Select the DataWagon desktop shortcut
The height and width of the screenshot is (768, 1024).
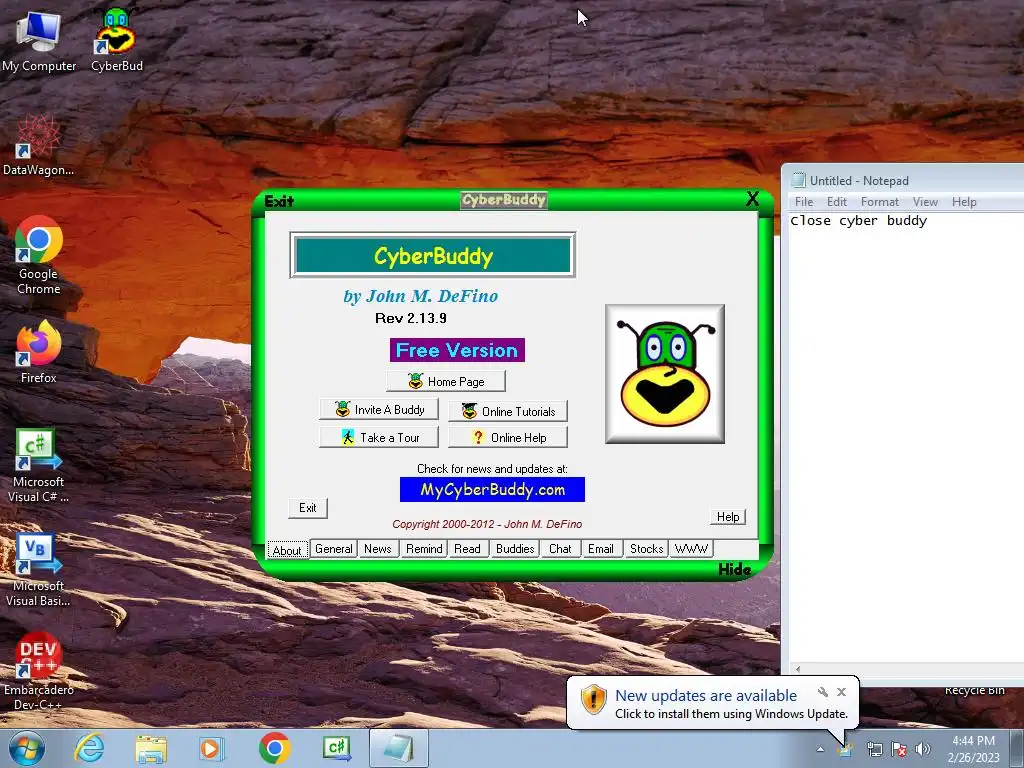click(x=39, y=145)
